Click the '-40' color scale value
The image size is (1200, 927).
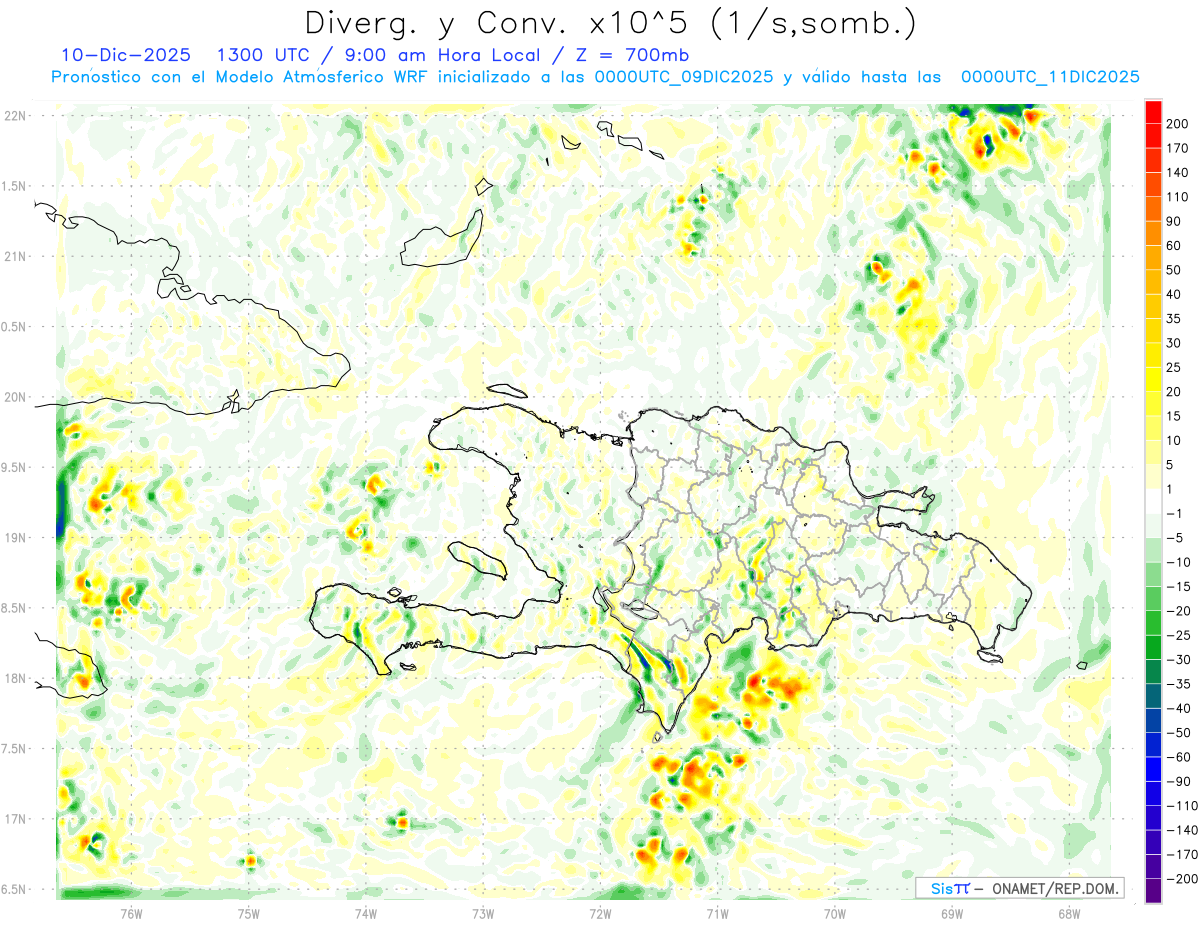(x=1179, y=708)
